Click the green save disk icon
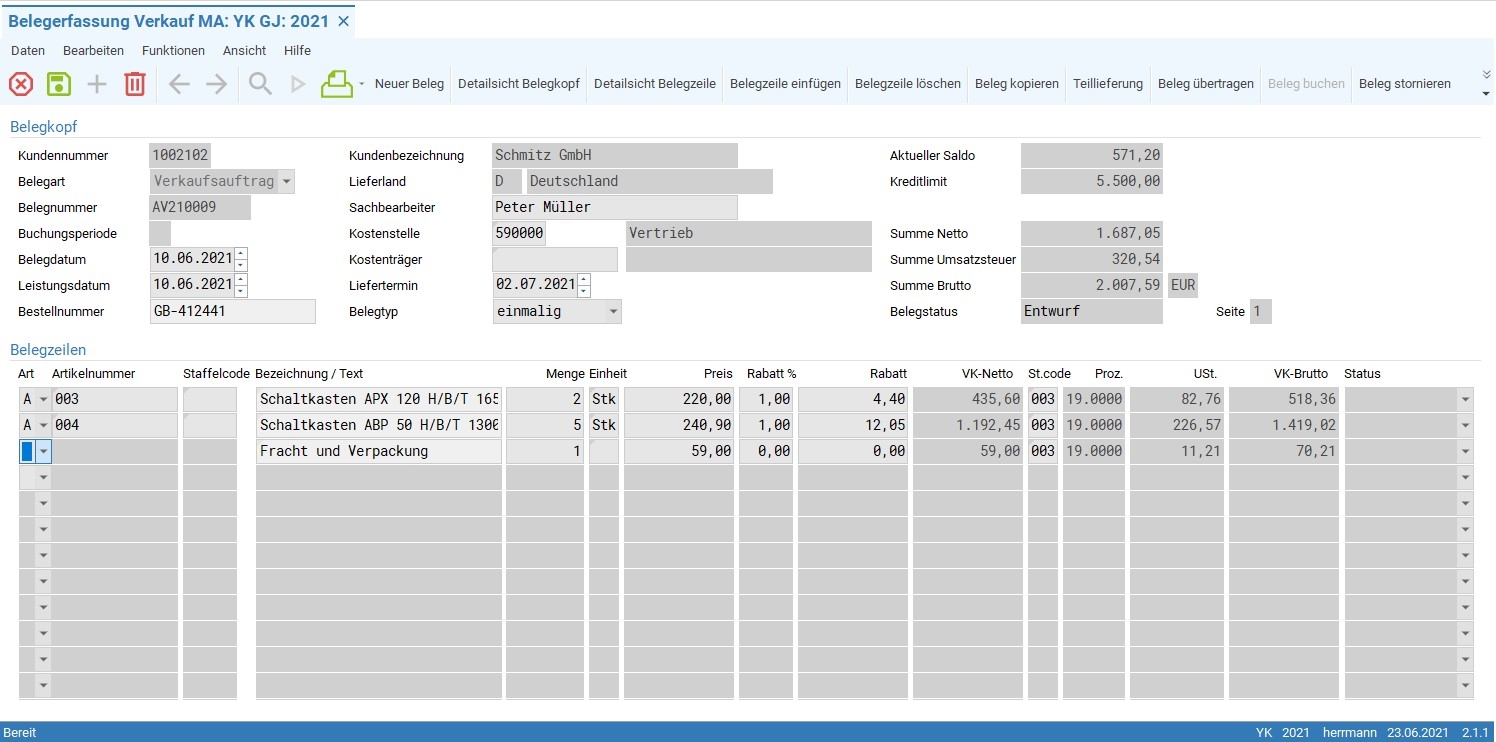 coord(59,84)
